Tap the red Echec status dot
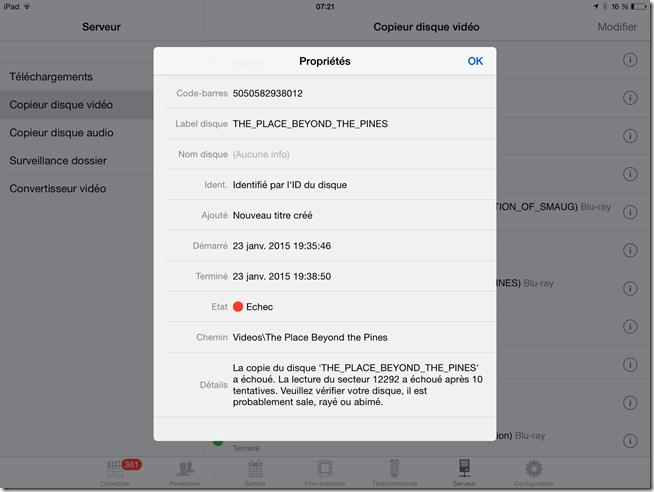Viewport: 654px width, 492px height. coord(238,307)
